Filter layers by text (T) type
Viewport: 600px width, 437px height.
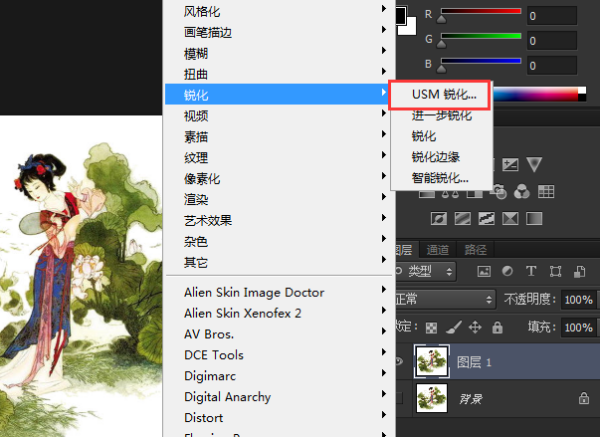(x=531, y=271)
